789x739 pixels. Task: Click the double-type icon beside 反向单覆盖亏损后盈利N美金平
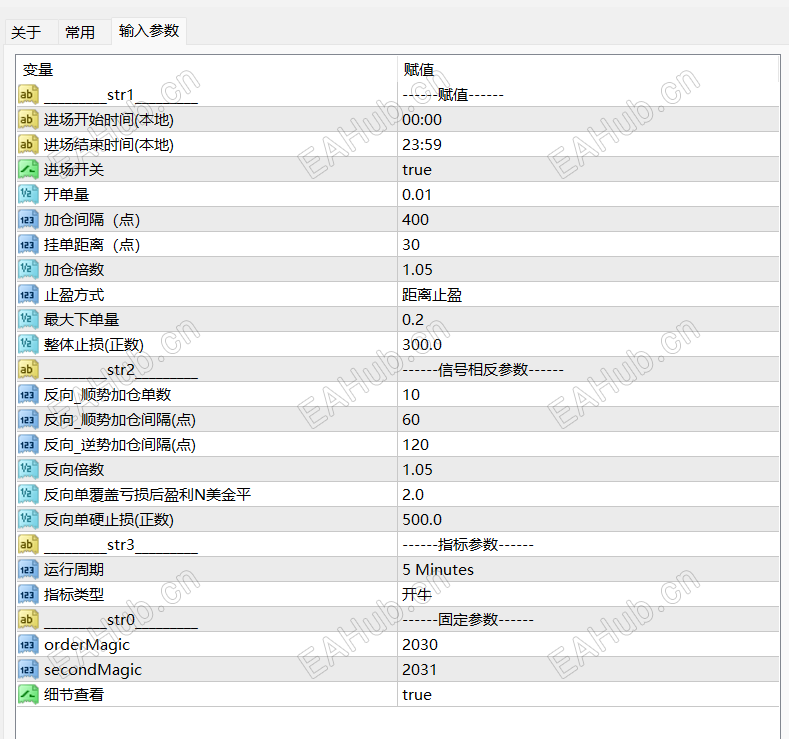tap(28, 495)
